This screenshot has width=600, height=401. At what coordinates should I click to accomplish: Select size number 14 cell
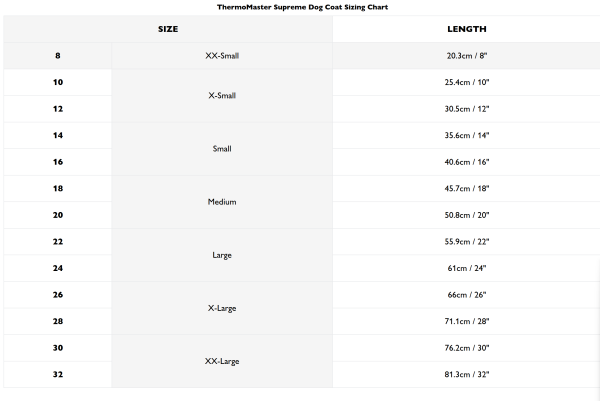click(57, 135)
